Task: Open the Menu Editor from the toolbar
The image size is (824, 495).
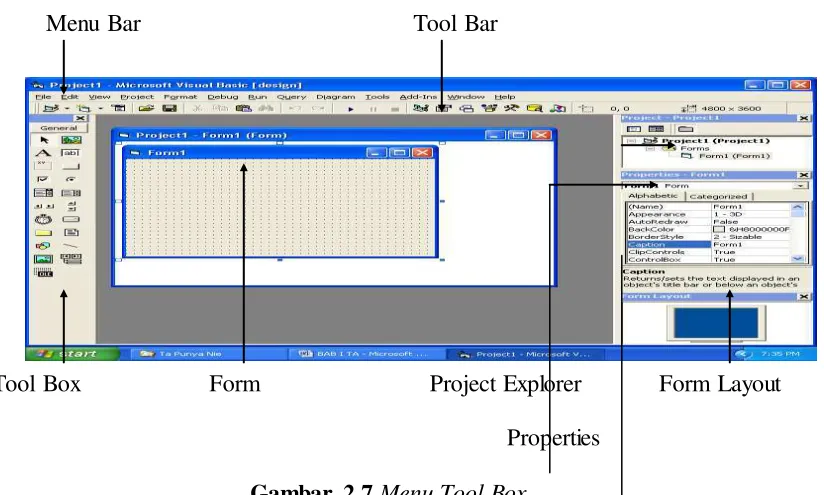Action: (119, 108)
